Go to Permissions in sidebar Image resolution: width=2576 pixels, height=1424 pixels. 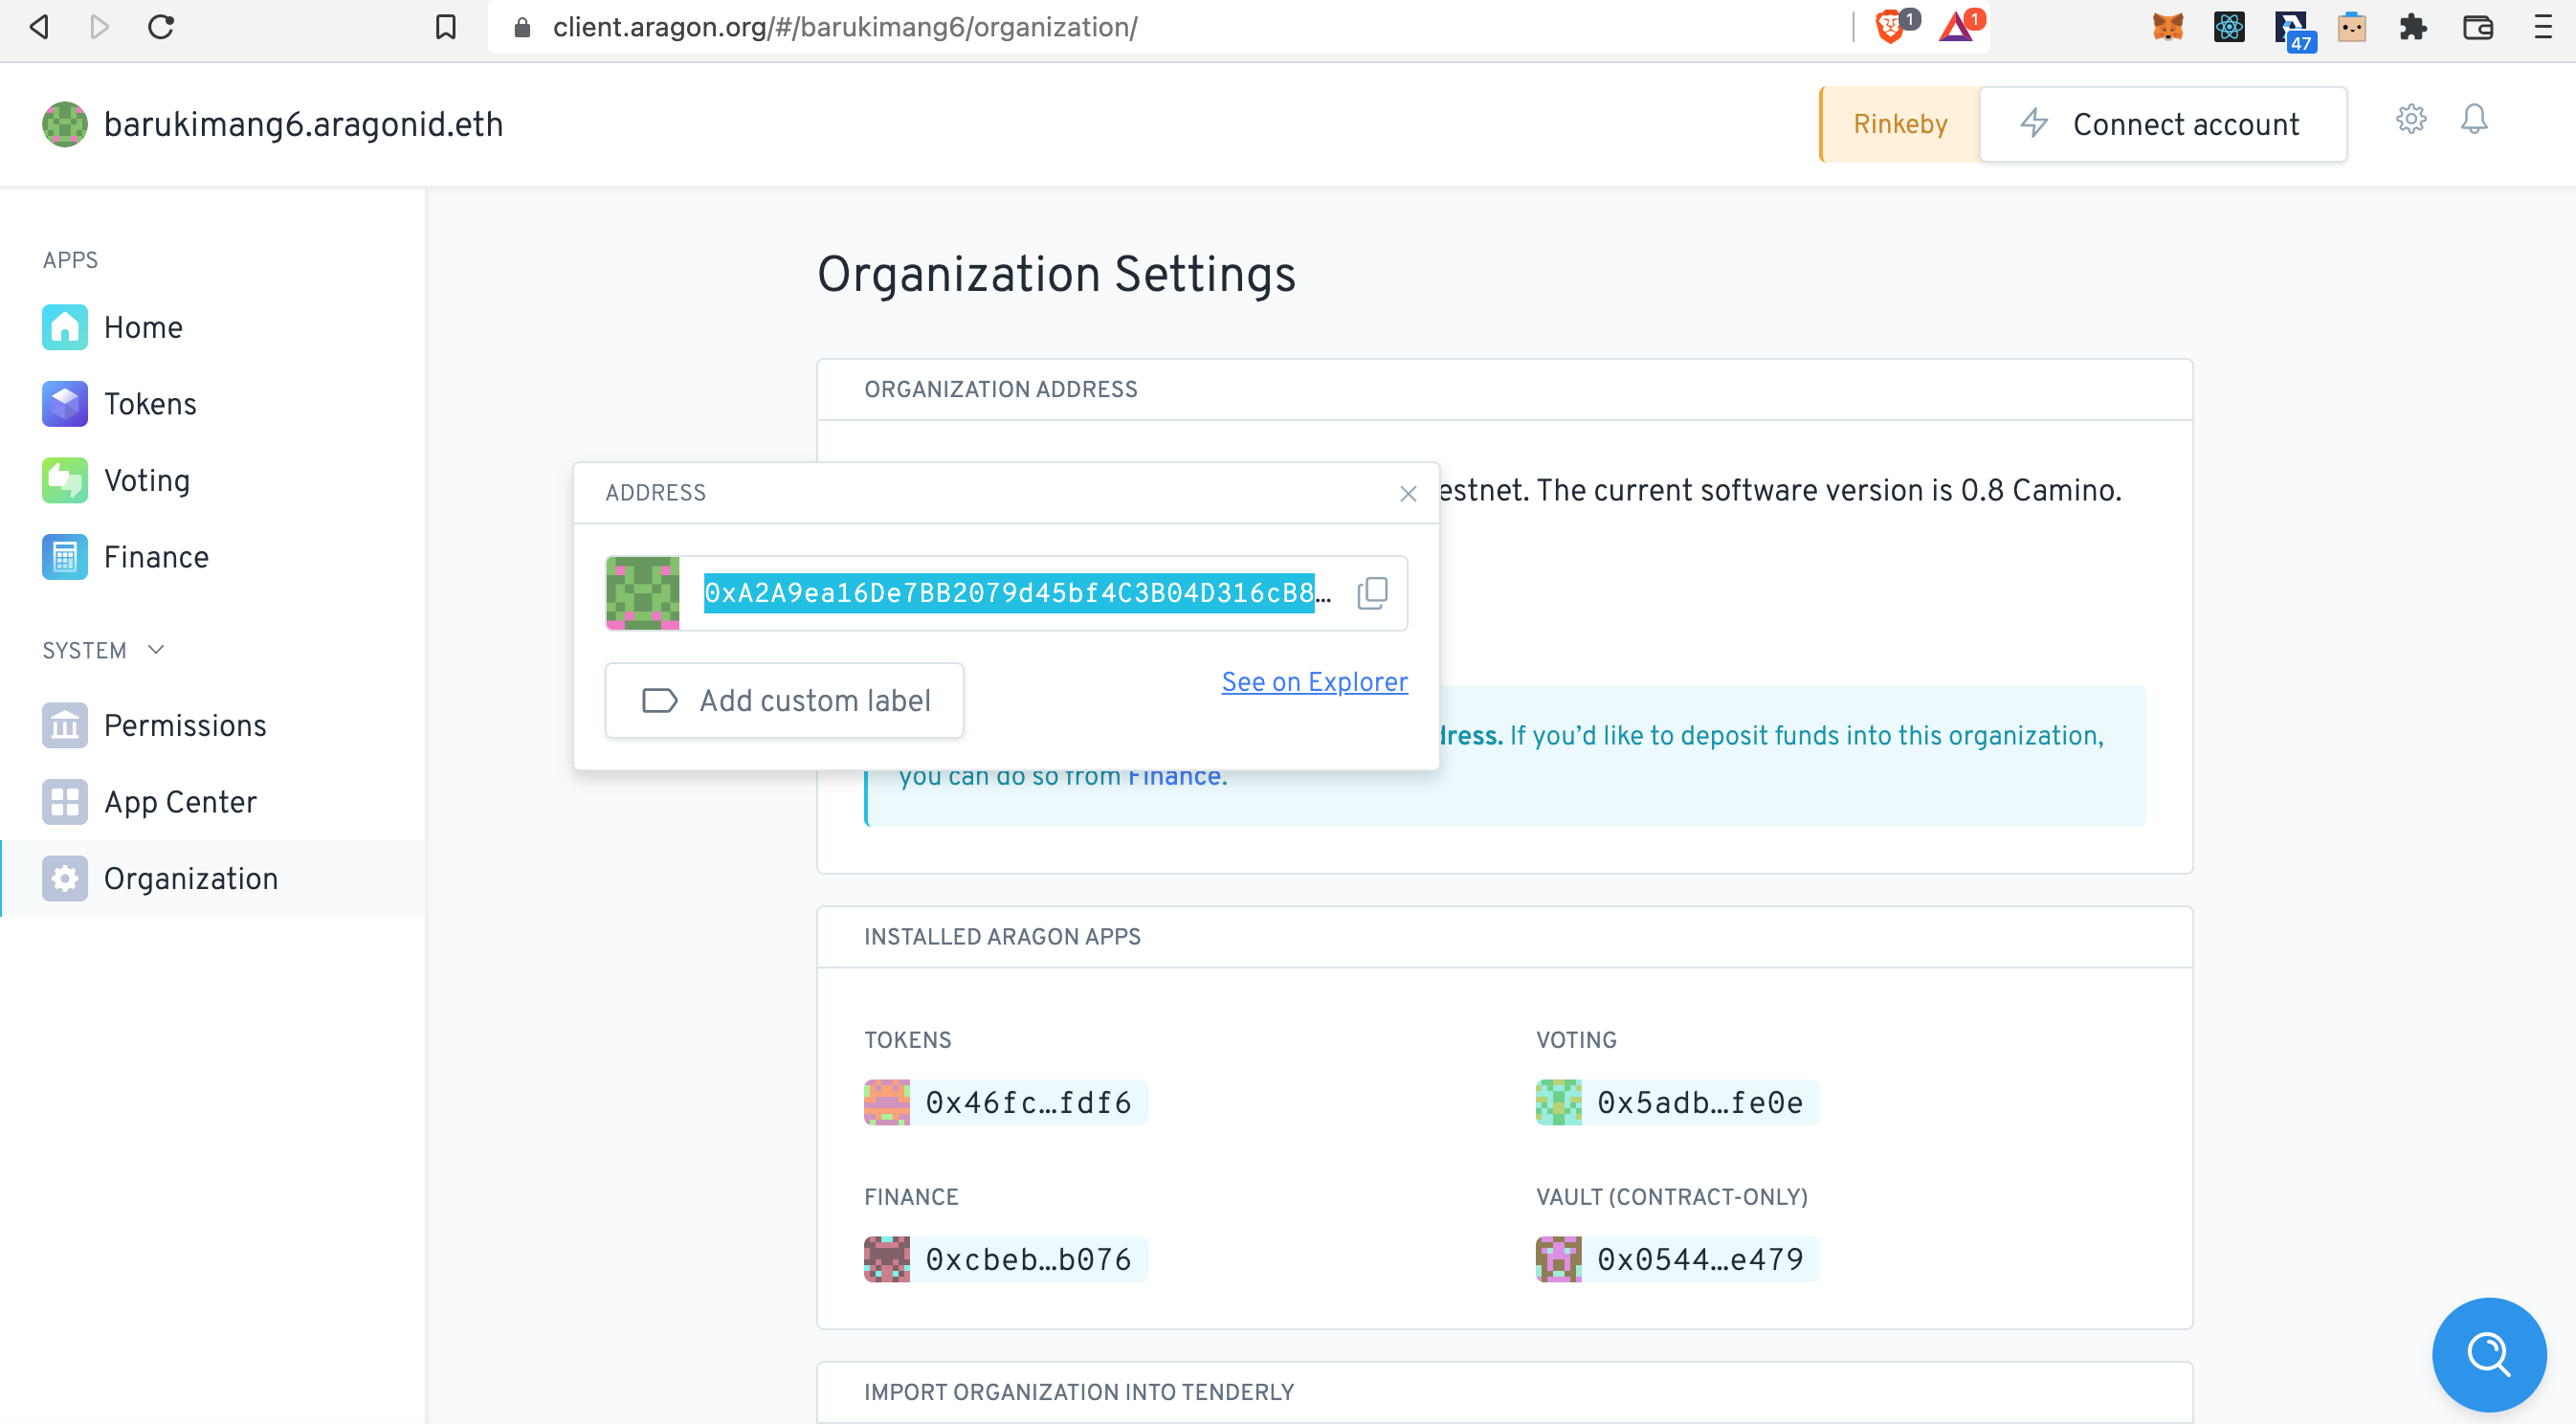[x=184, y=725]
